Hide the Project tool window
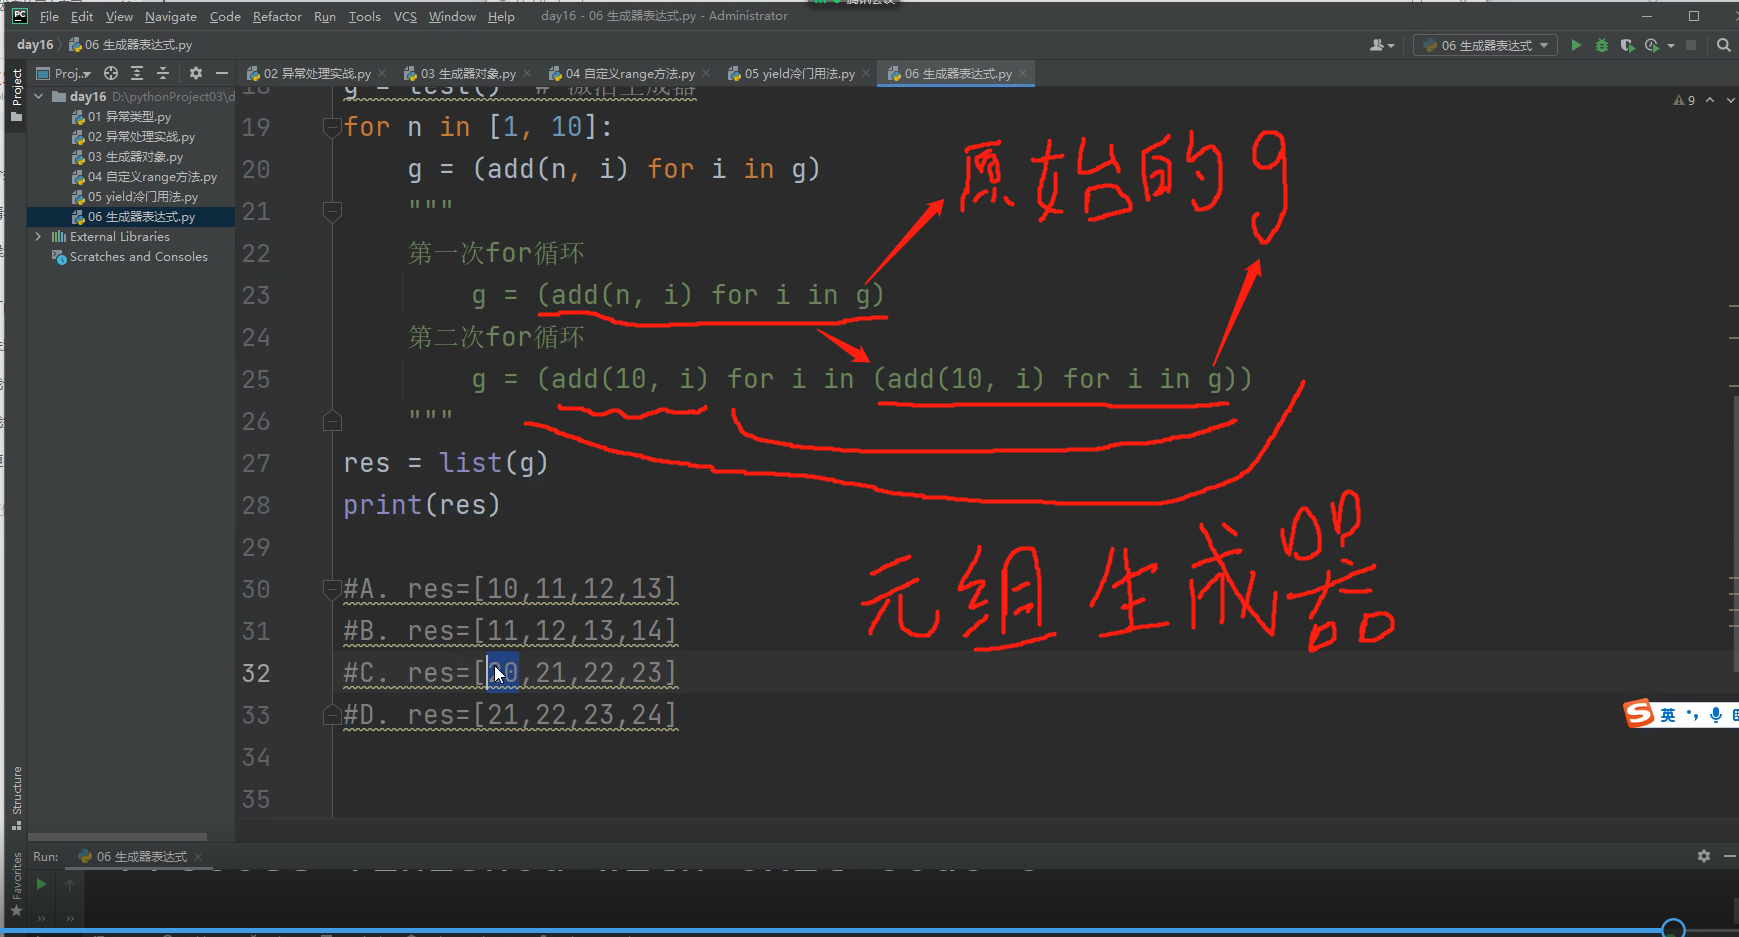This screenshot has width=1739, height=937. click(222, 73)
